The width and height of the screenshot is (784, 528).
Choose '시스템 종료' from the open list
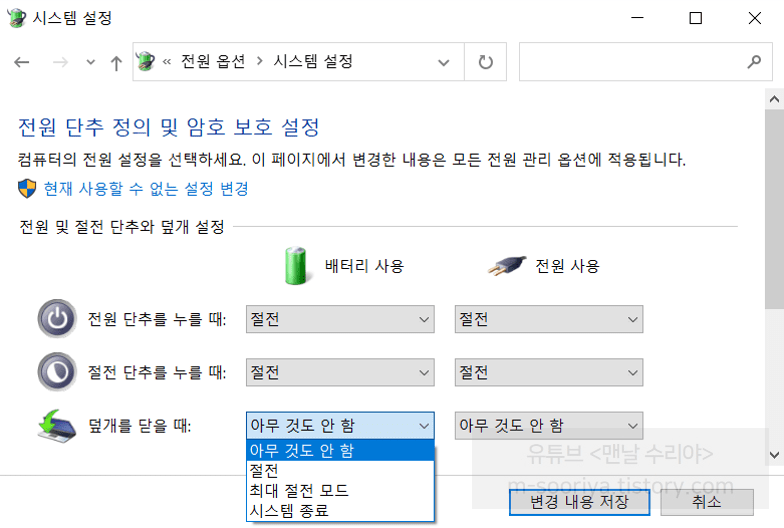click(340, 510)
